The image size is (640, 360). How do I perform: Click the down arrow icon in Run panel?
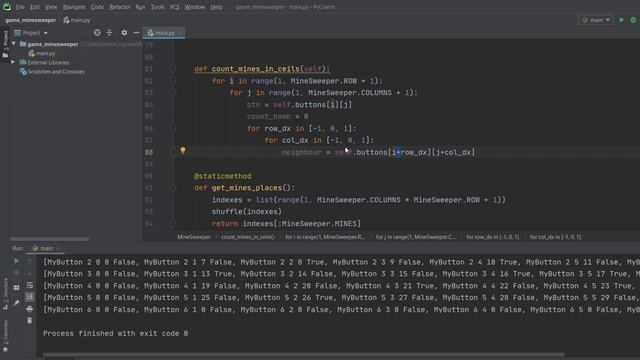coord(29,273)
